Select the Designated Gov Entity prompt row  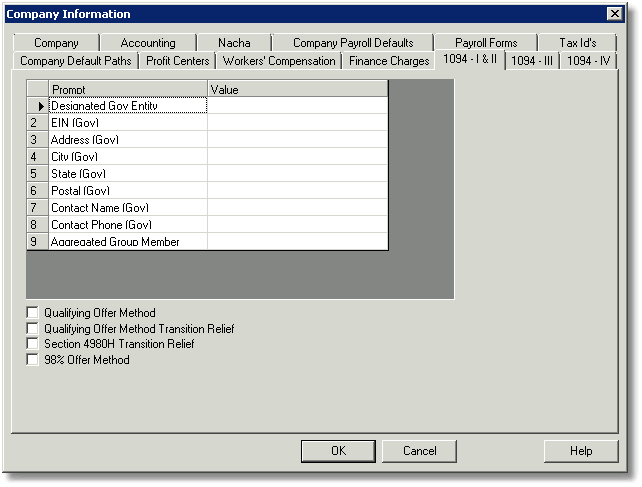(128, 106)
